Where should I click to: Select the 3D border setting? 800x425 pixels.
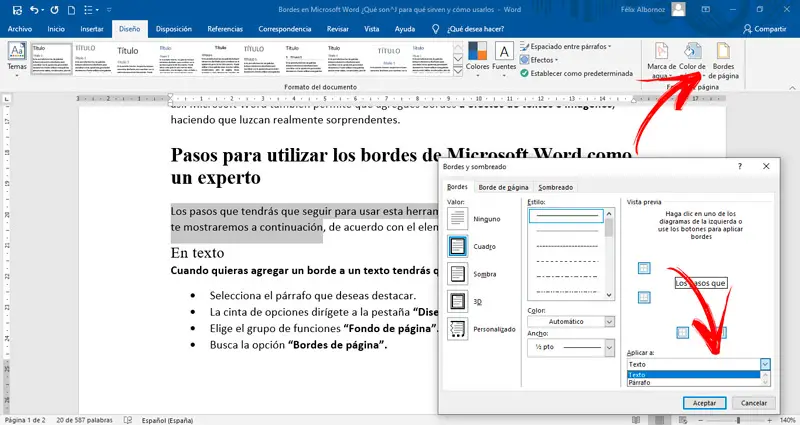point(457,302)
